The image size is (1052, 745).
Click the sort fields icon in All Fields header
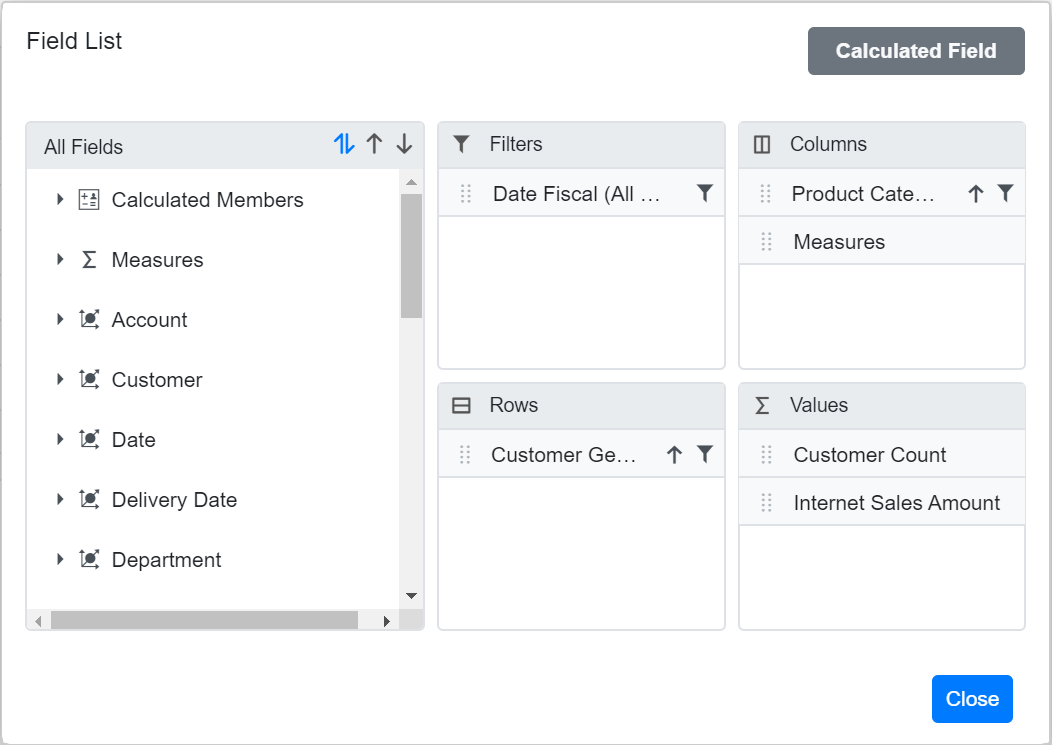[x=343, y=144]
